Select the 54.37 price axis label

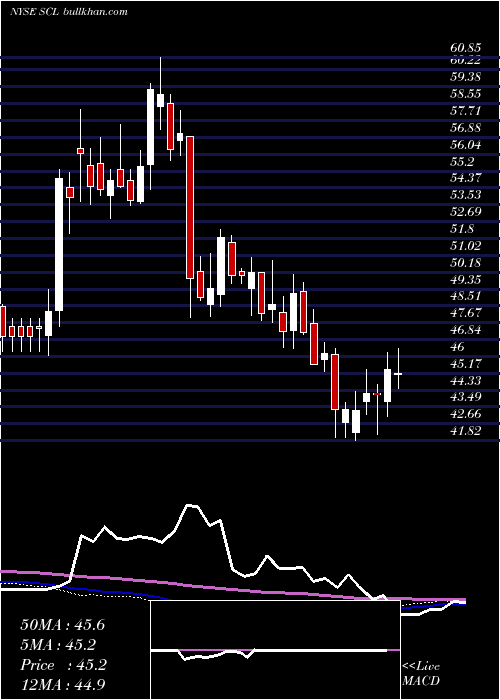coord(465,178)
